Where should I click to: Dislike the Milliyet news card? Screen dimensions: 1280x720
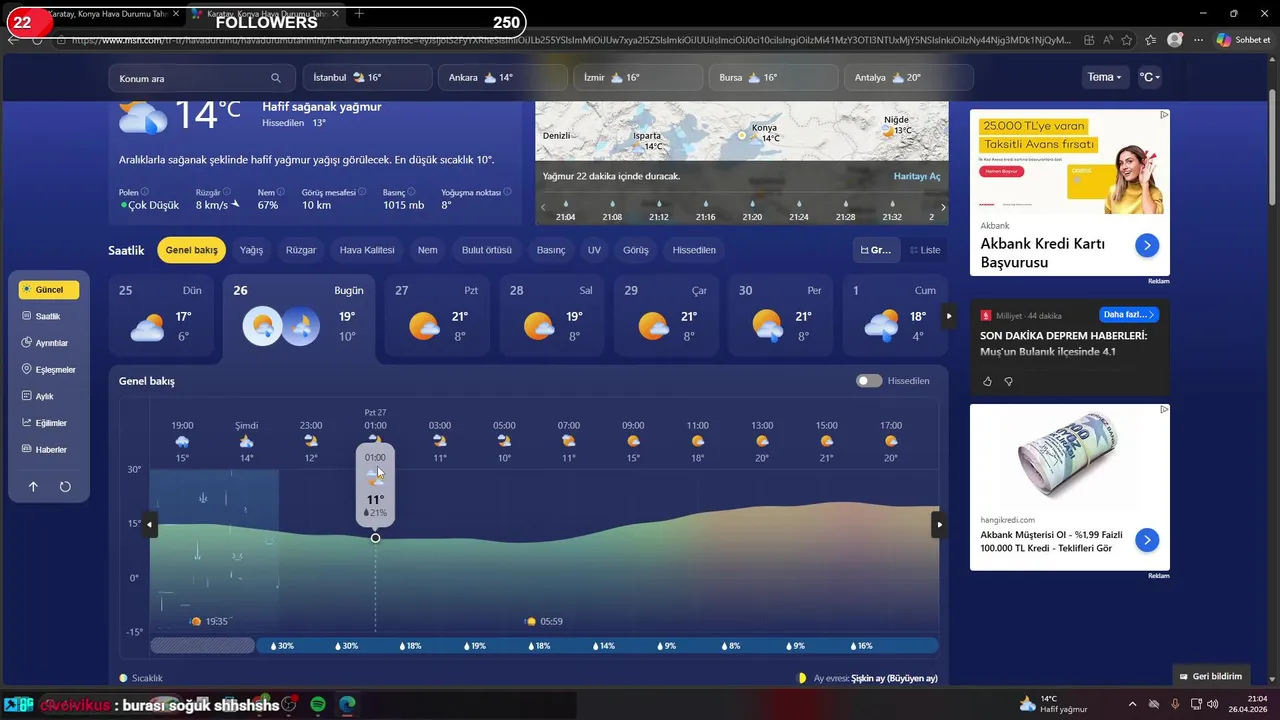[x=1008, y=381]
